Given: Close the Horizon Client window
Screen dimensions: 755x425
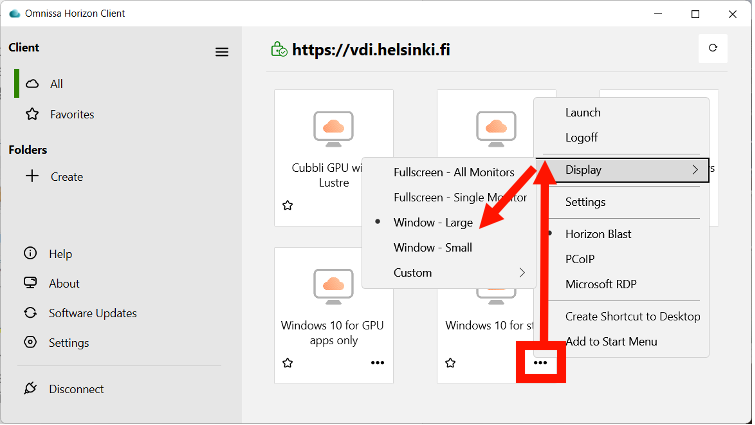Looking at the screenshot, I should tap(732, 14).
